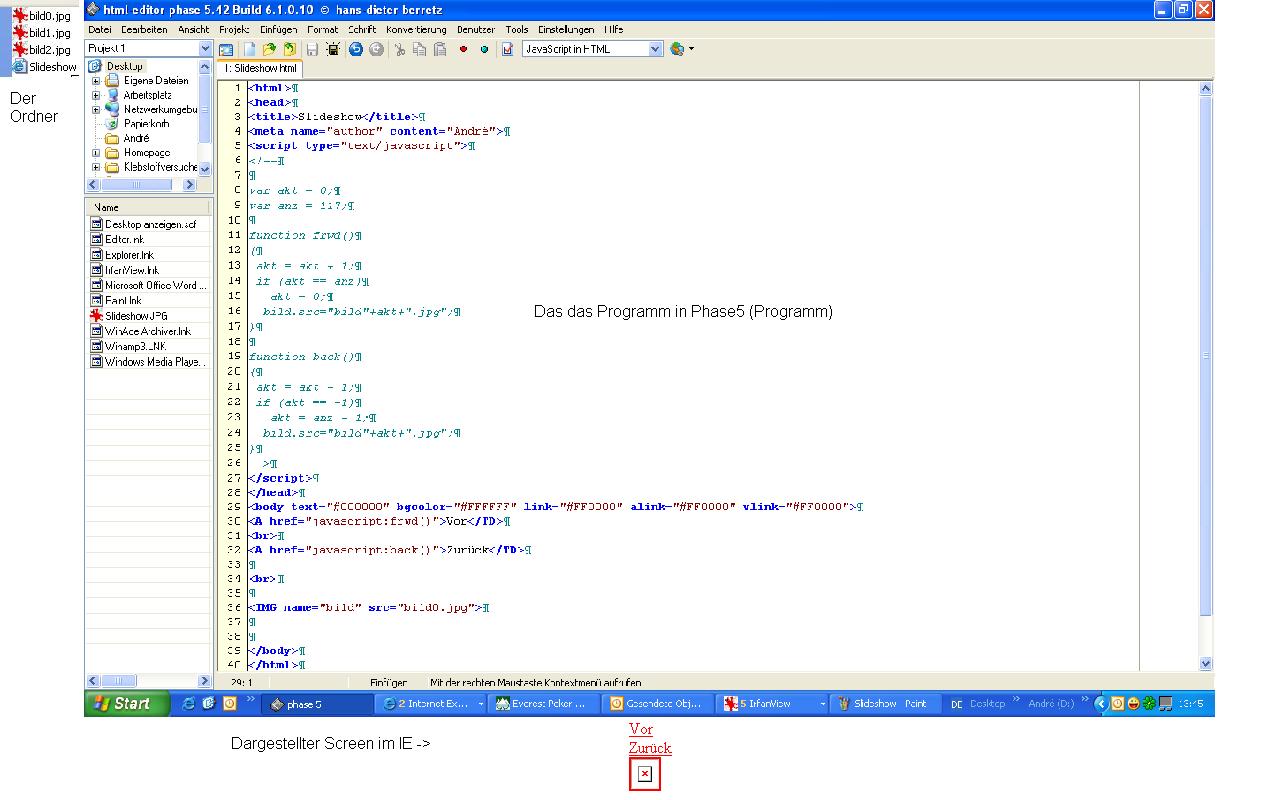Open the Bearbeiten menu
Viewport: 1280px width, 800px height.
pos(144,30)
